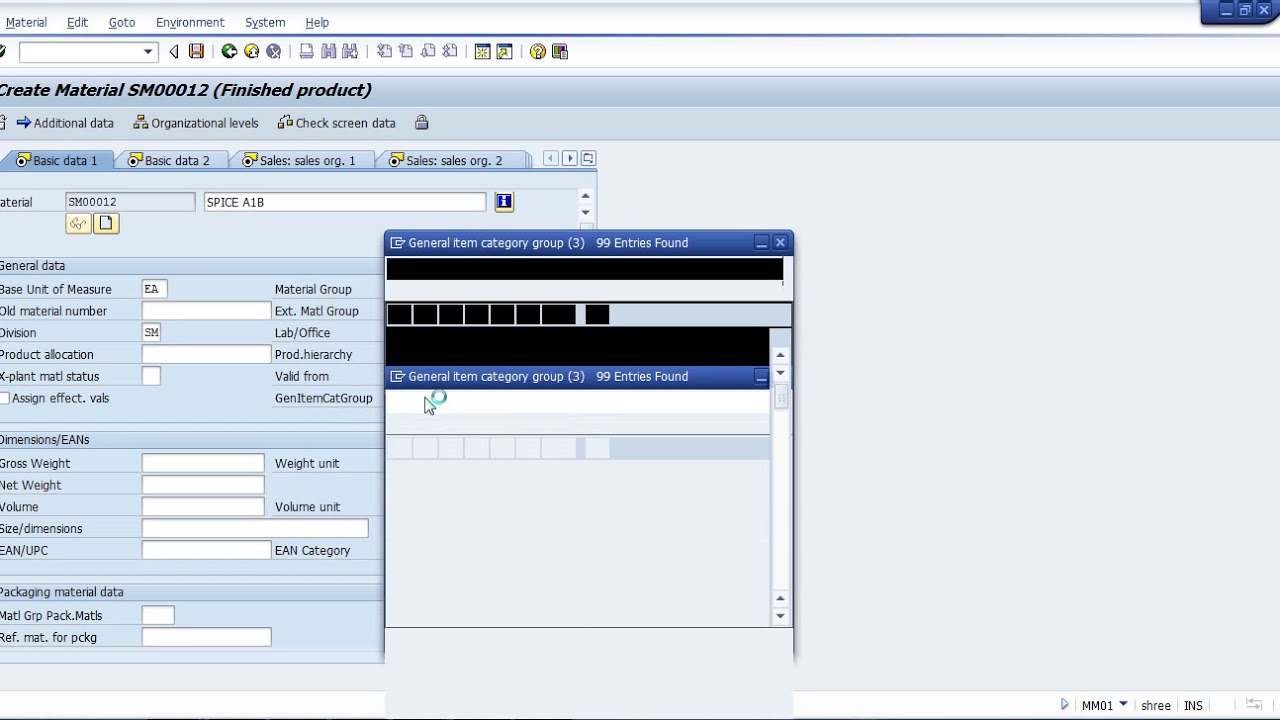Minimize the General item category group popup
Image resolution: width=1280 pixels, height=720 pixels.
761,242
